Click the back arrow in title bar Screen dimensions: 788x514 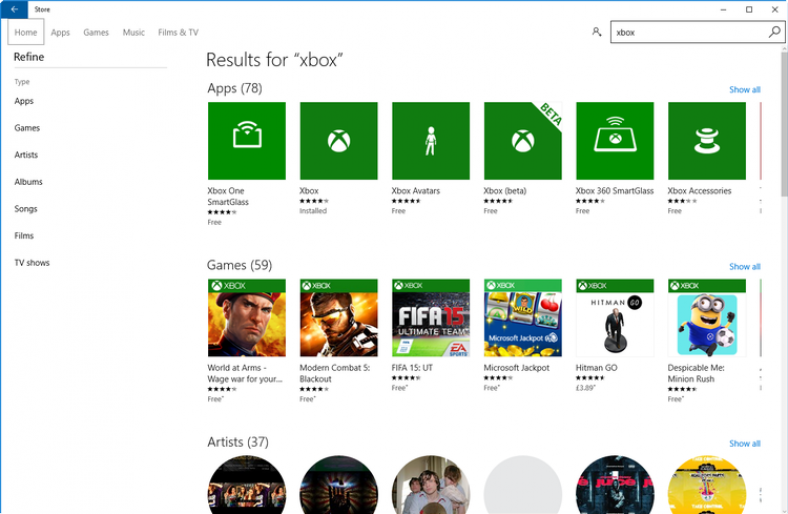[14, 9]
